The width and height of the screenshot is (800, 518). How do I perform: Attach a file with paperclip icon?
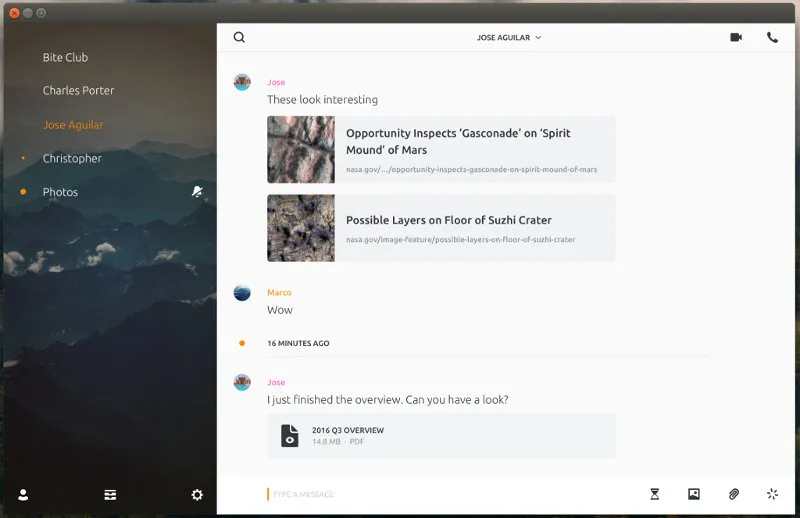pos(733,494)
